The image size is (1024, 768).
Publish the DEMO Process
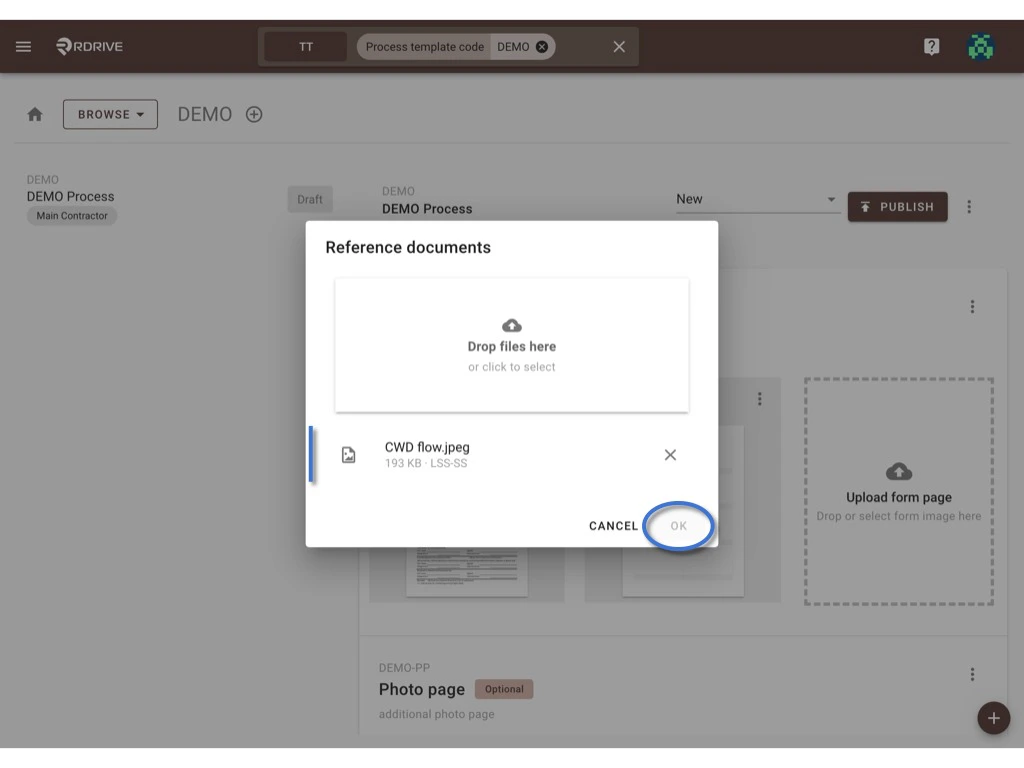897,206
